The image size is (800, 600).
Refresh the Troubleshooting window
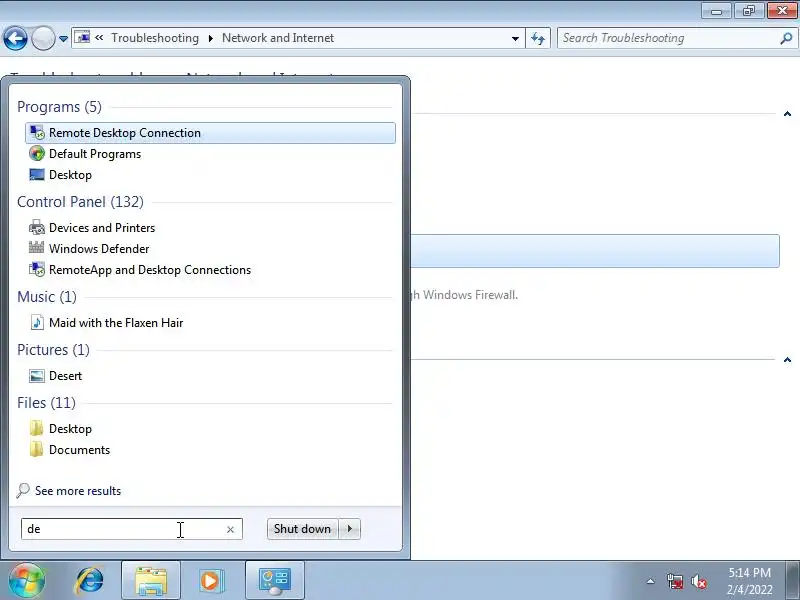[538, 38]
